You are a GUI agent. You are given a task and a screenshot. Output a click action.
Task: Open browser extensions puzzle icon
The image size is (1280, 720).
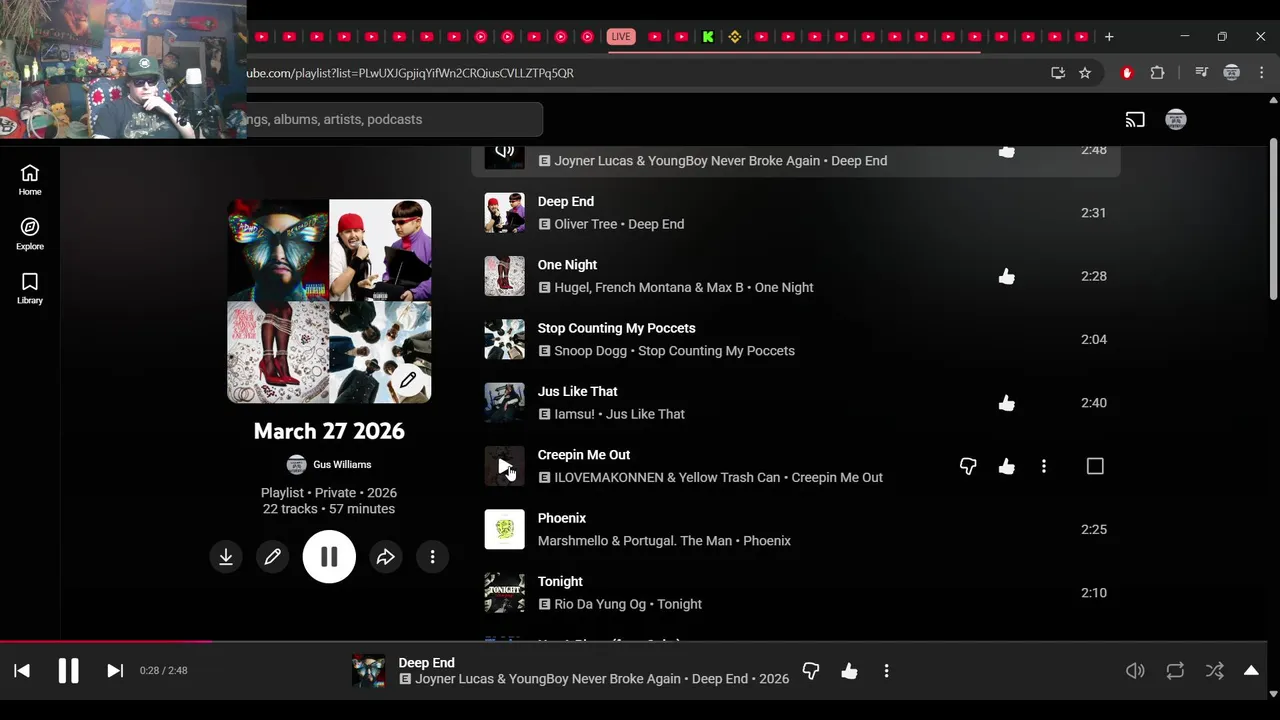[1157, 73]
